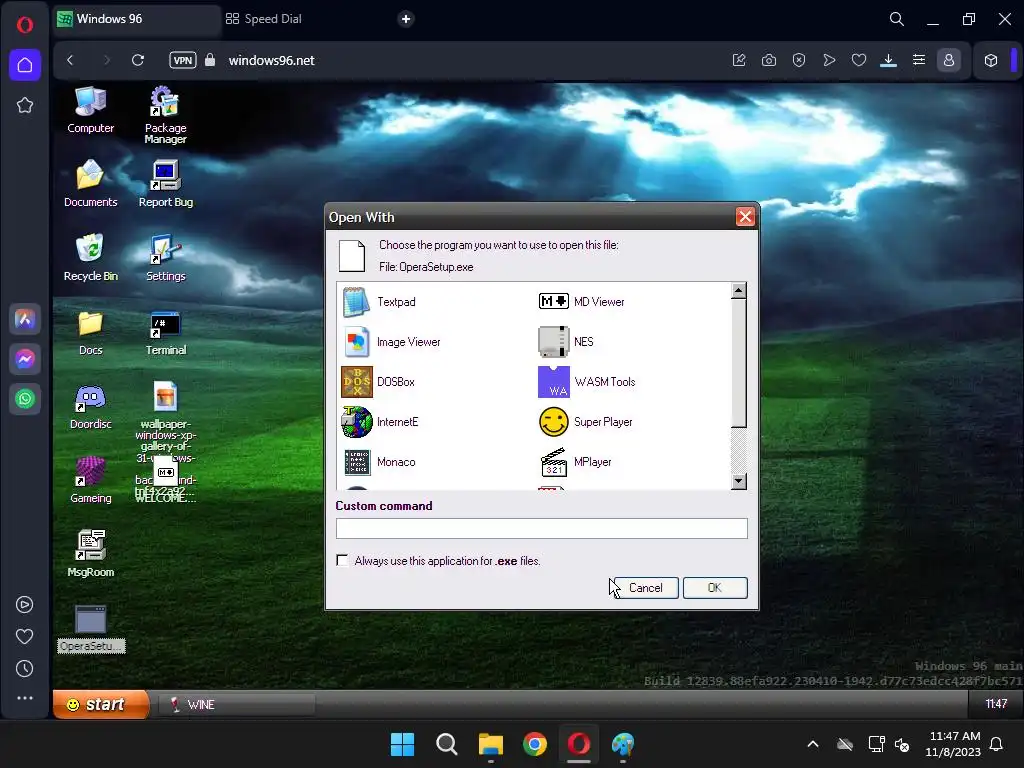
Task: Choose Super Player from the list
Action: [x=585, y=422]
